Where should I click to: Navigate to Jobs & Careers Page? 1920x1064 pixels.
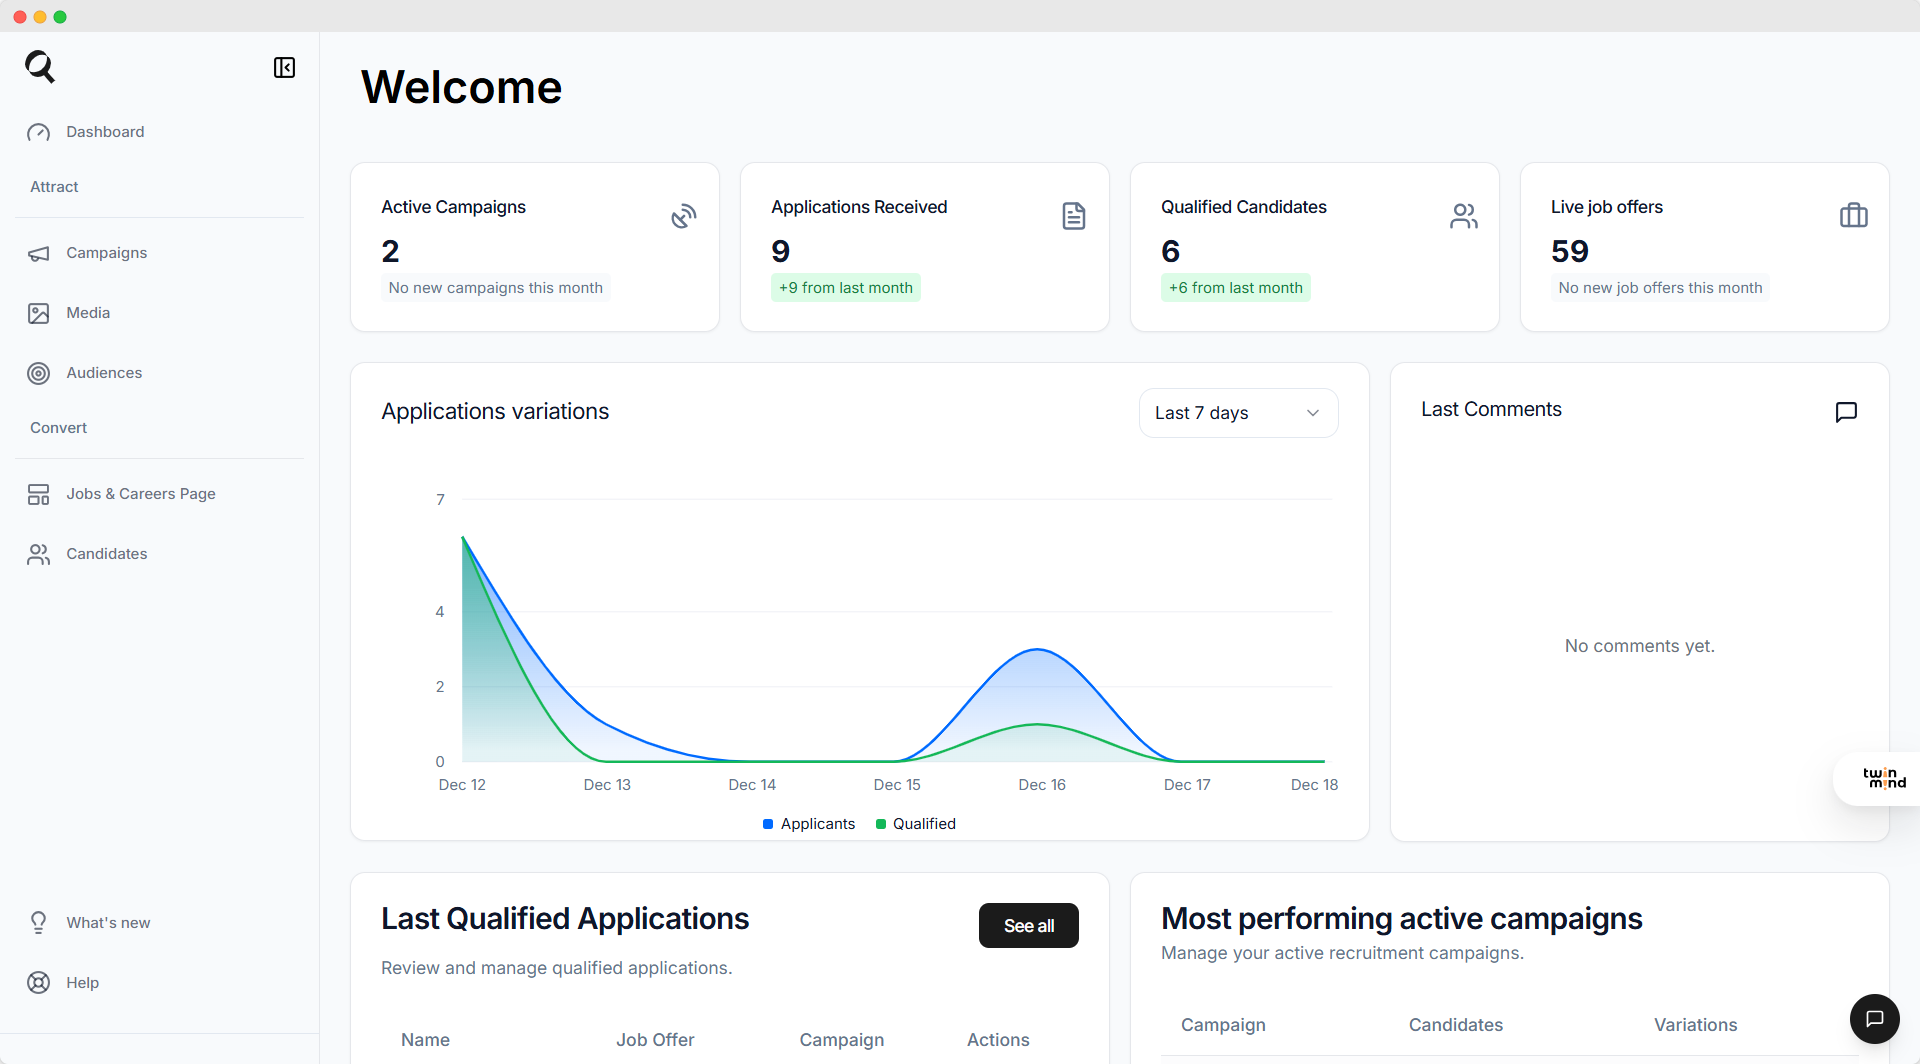tap(140, 494)
